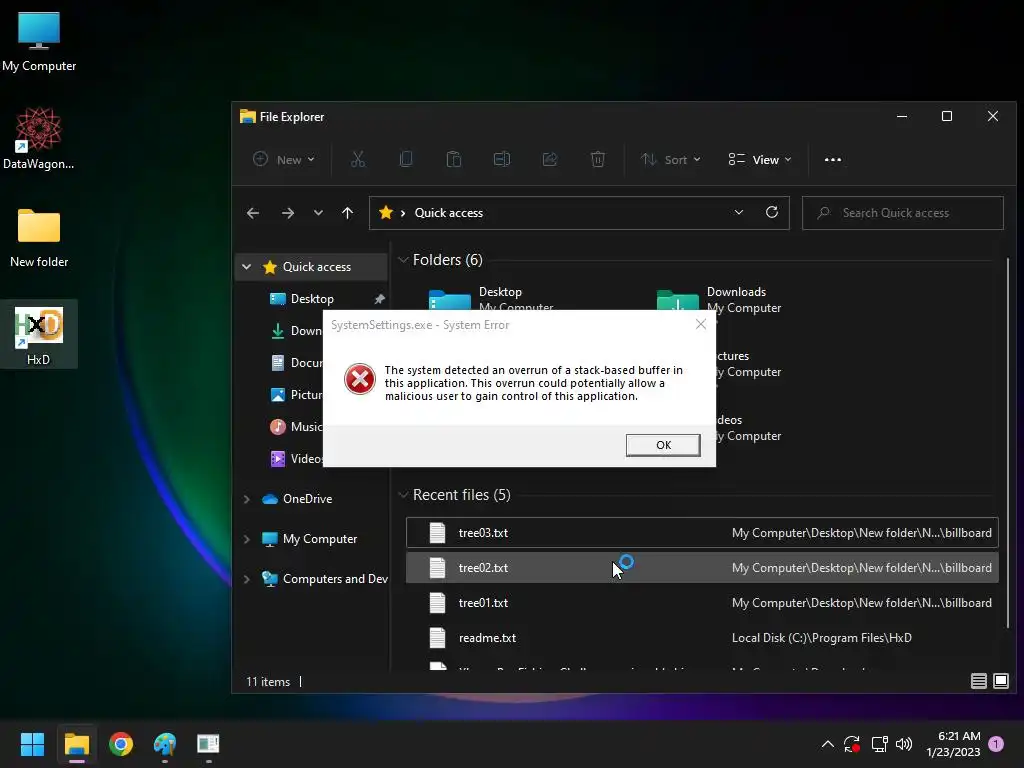Collapse the Recent files (5) group
The image size is (1024, 768).
click(403, 495)
